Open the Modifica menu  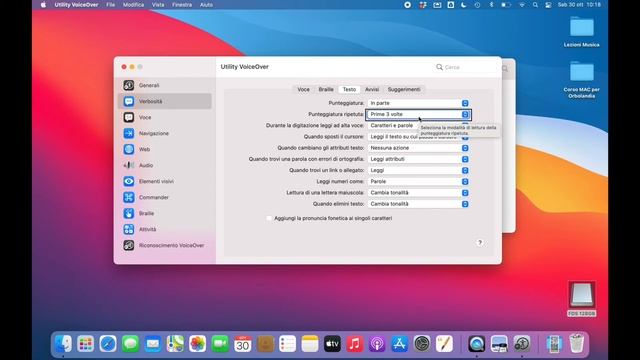click(133, 5)
